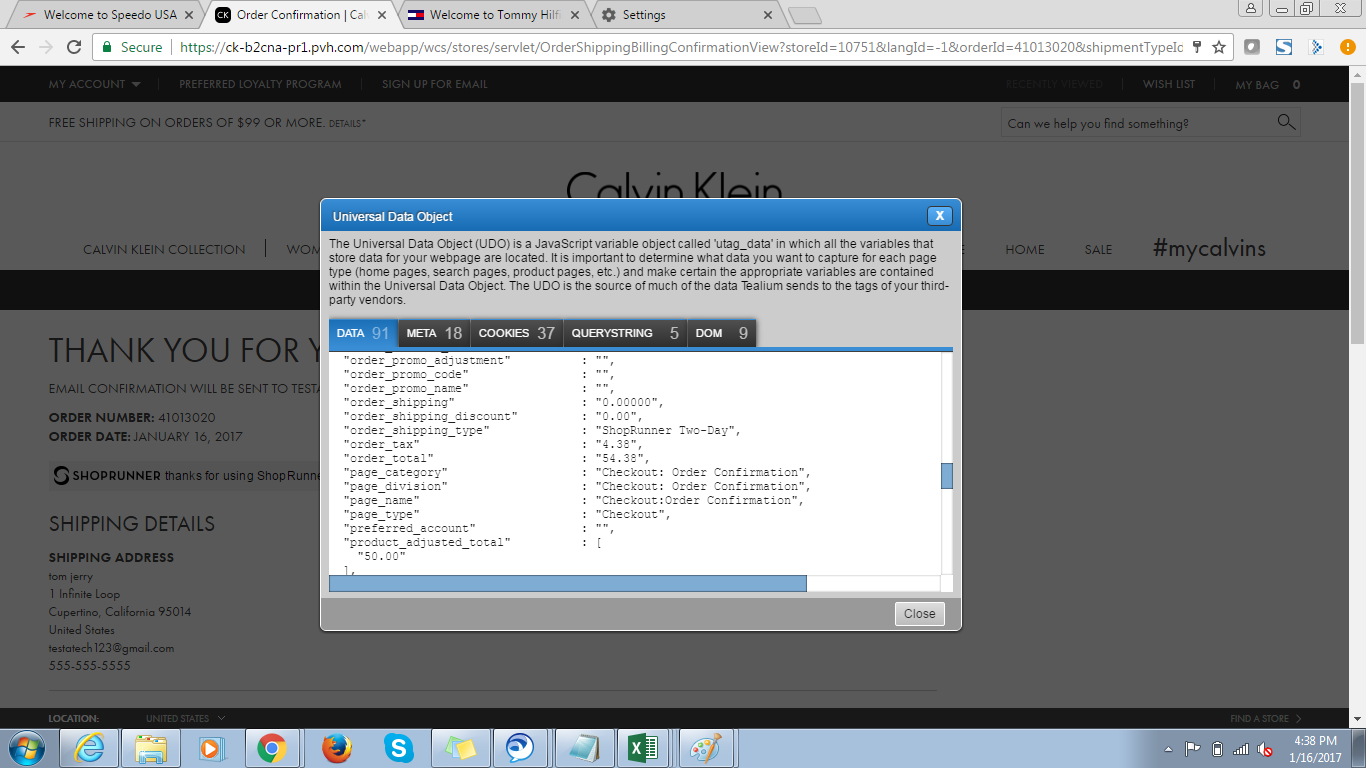Screen dimensions: 1366x768
Task: Click the browser back arrow
Action: 18,47
